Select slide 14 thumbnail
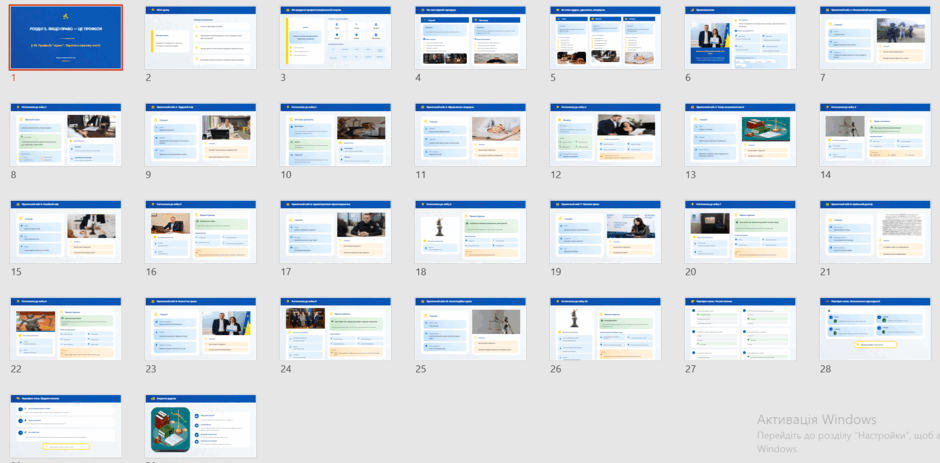 pos(875,135)
